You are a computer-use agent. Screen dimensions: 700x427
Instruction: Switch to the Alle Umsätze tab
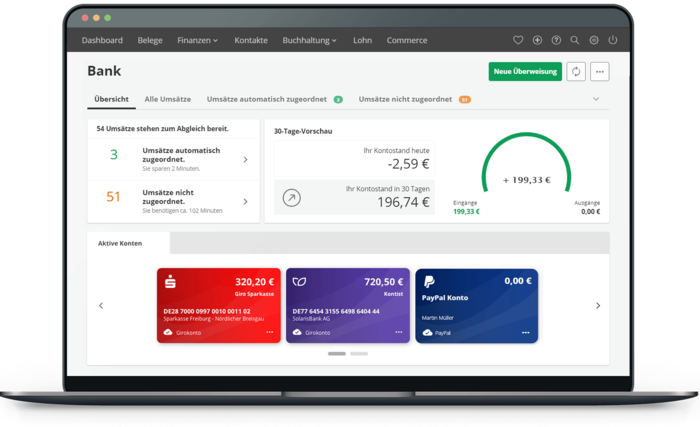[x=167, y=99]
